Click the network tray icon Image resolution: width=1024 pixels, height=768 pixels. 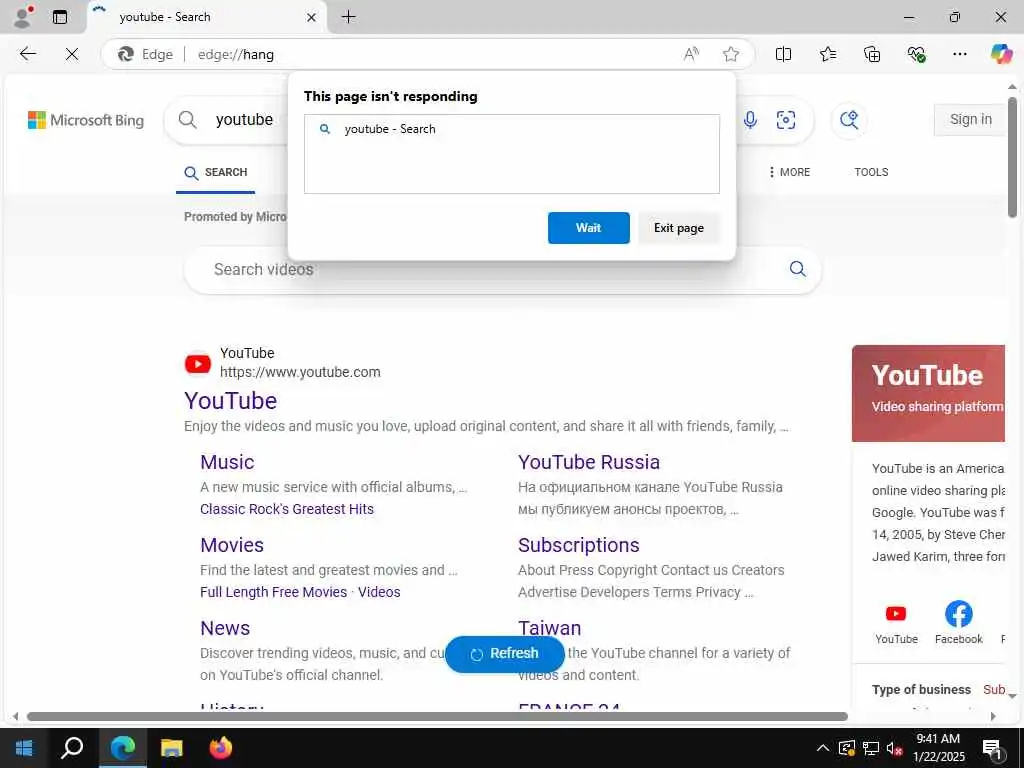click(871, 748)
